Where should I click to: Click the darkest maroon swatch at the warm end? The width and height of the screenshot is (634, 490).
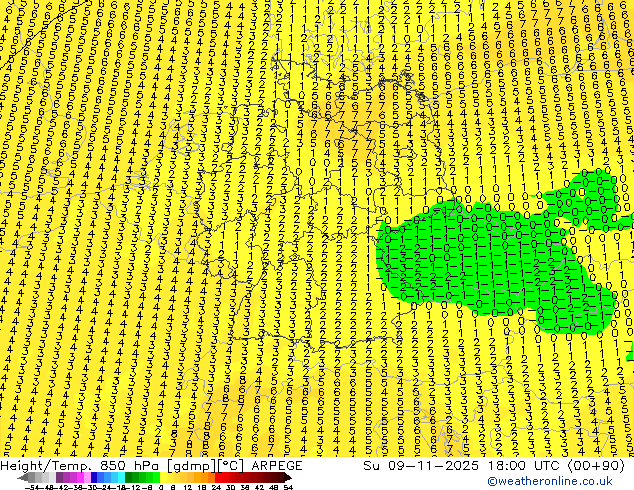pos(281,478)
